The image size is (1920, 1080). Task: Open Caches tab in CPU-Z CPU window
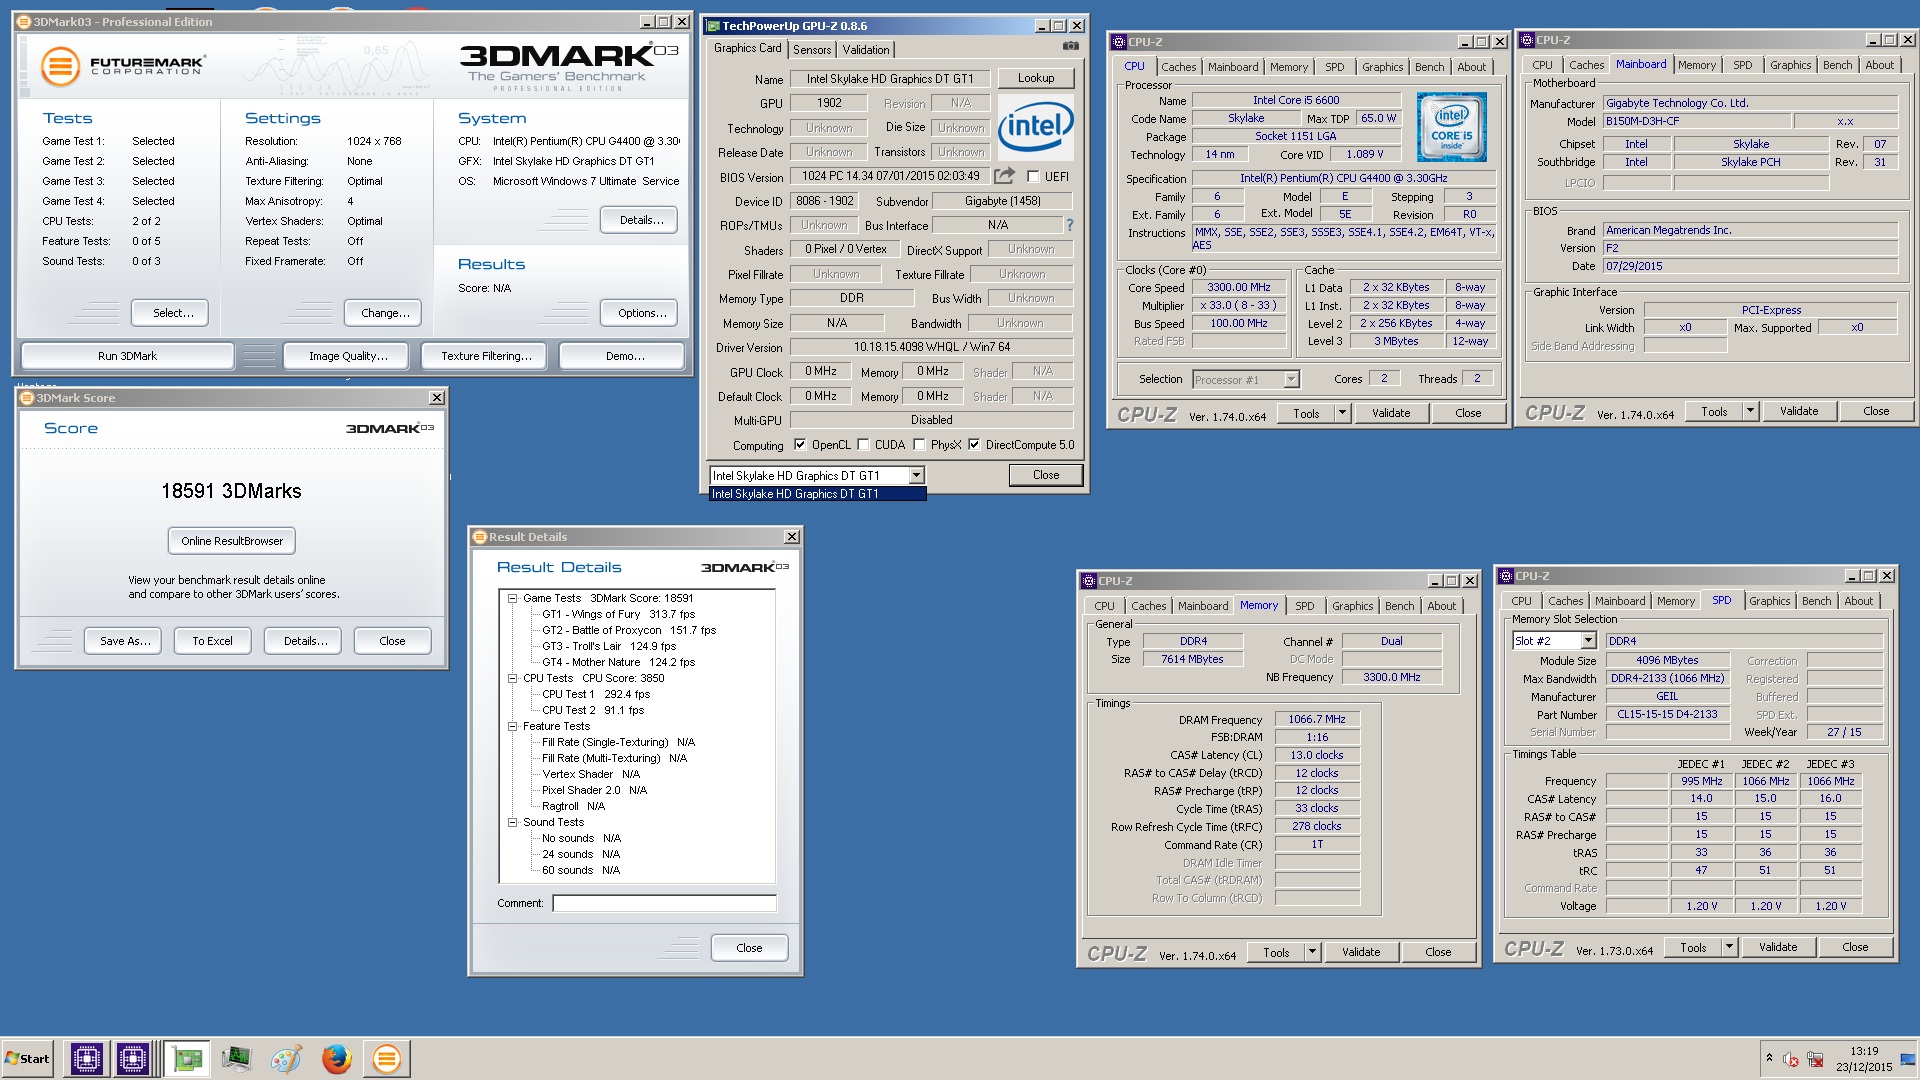click(1178, 67)
